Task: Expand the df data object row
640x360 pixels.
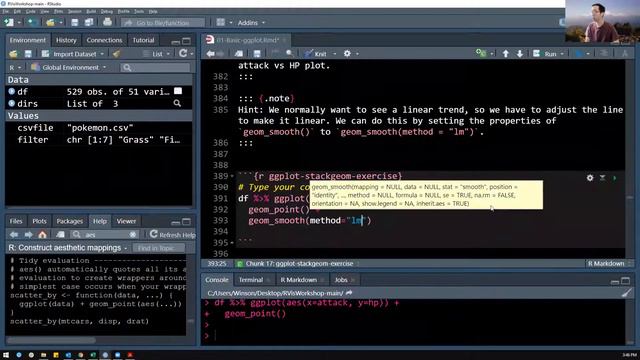Action: pos(11,91)
